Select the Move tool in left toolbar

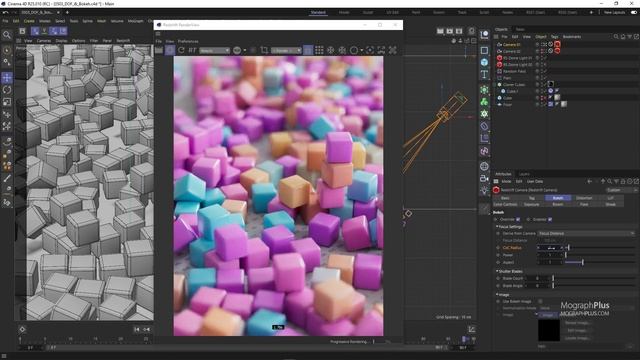point(7,78)
